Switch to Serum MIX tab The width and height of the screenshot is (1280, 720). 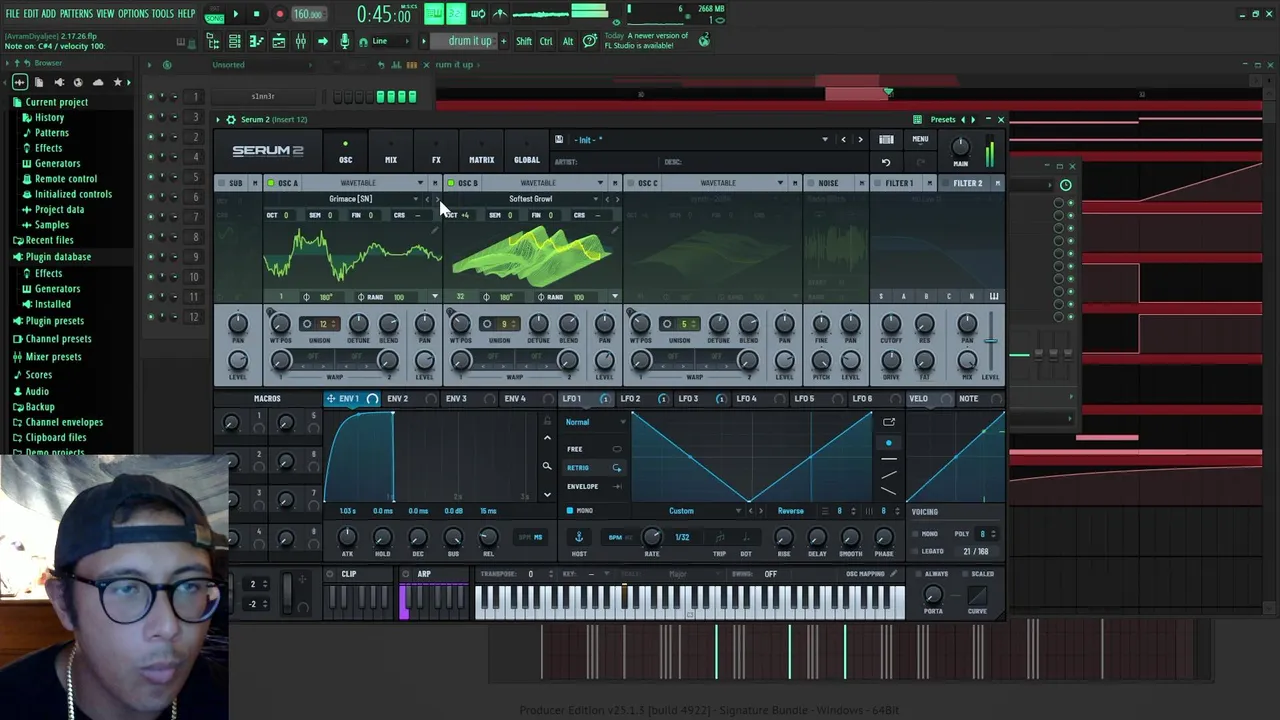click(391, 151)
